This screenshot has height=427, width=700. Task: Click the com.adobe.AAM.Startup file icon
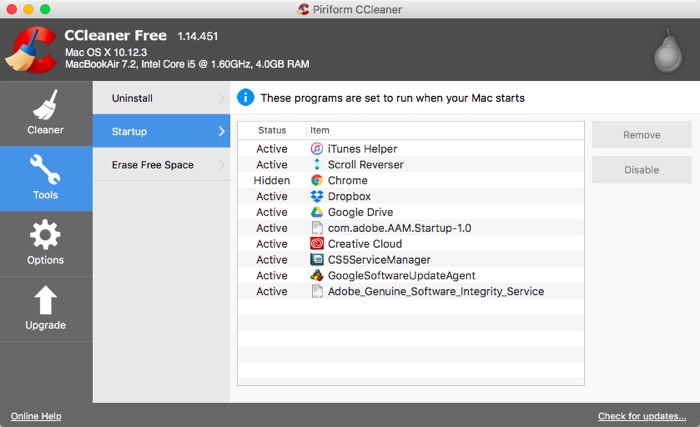317,228
